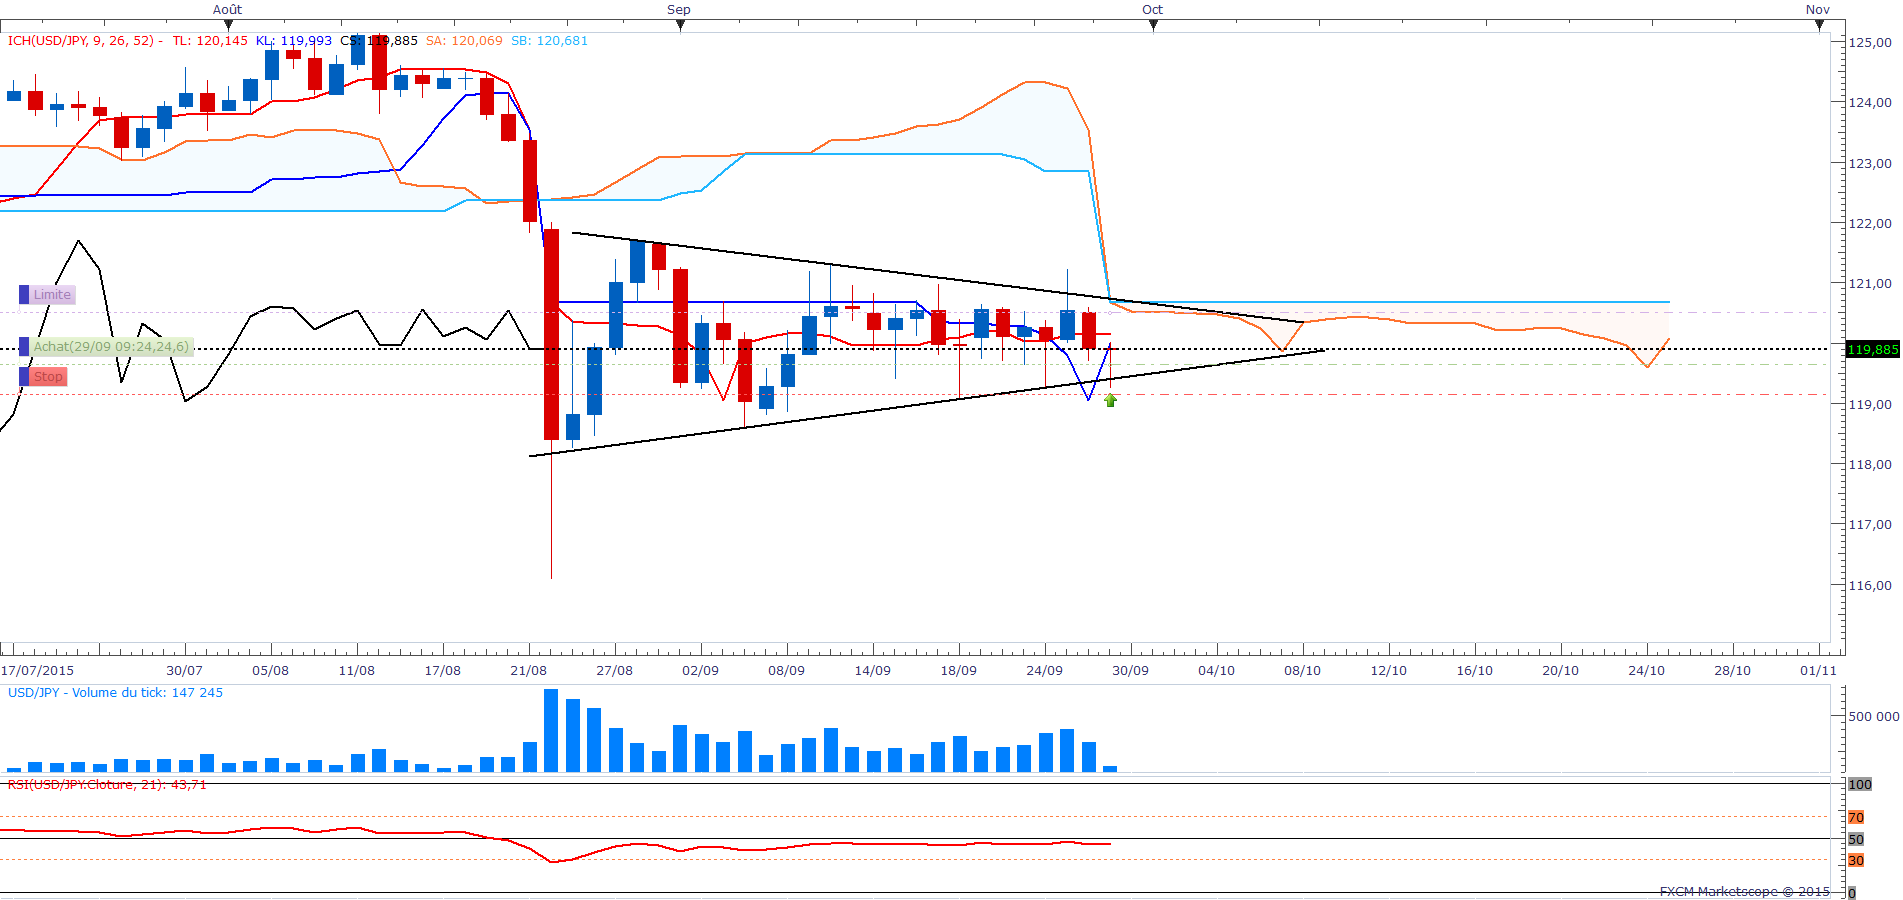
Task: Click the Sep month marker triangle
Action: point(681,25)
